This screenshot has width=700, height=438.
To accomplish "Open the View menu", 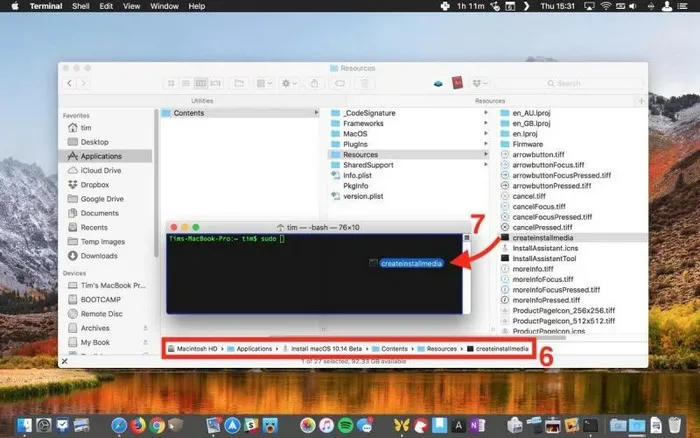I will click(131, 6).
